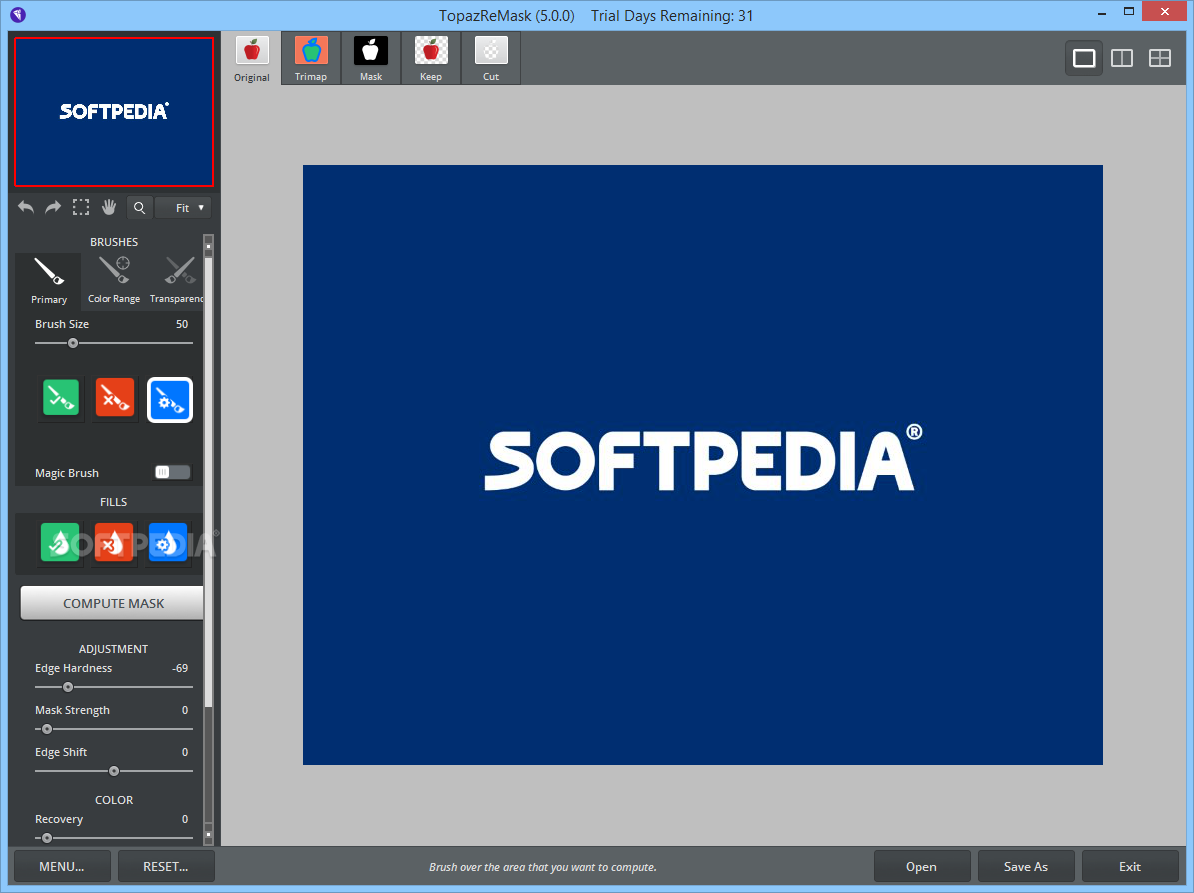Click the COMPUTE MASK button
The width and height of the screenshot is (1194, 893).
(113, 603)
